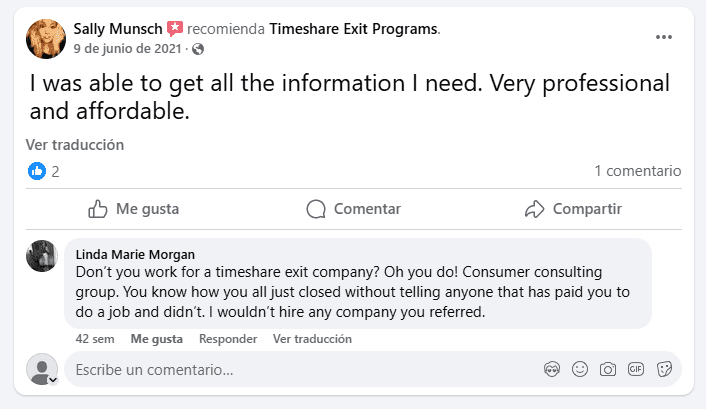Open the emoji picker in comment box
The width and height of the screenshot is (706, 409).
[579, 369]
